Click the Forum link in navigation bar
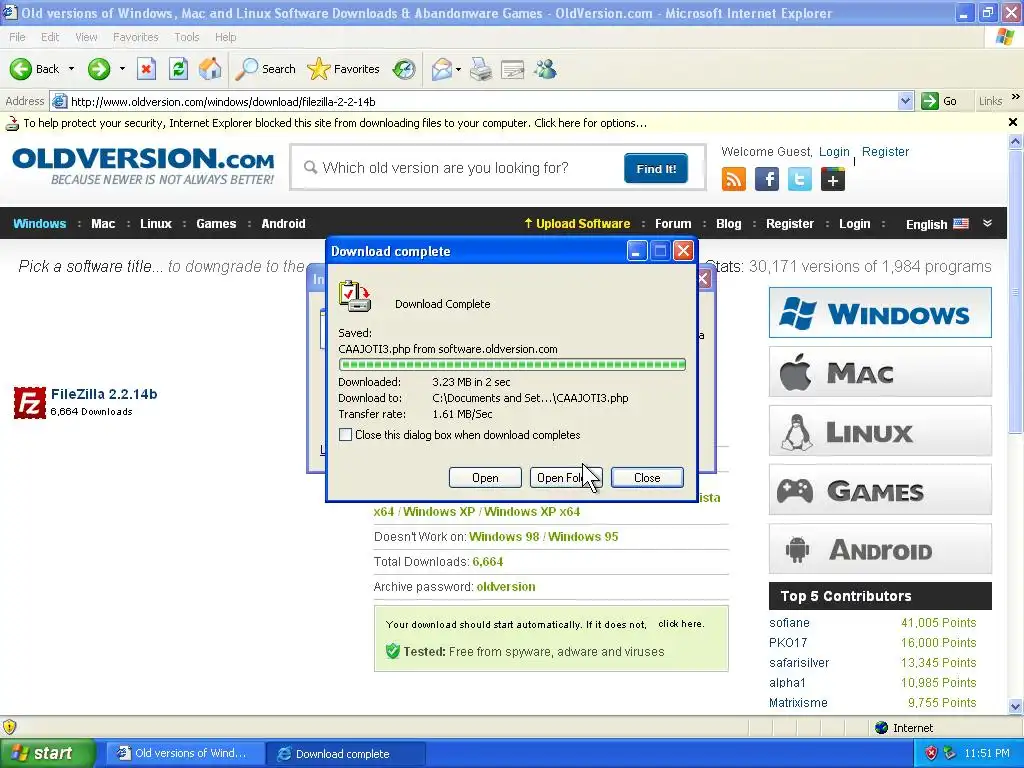 tap(673, 223)
